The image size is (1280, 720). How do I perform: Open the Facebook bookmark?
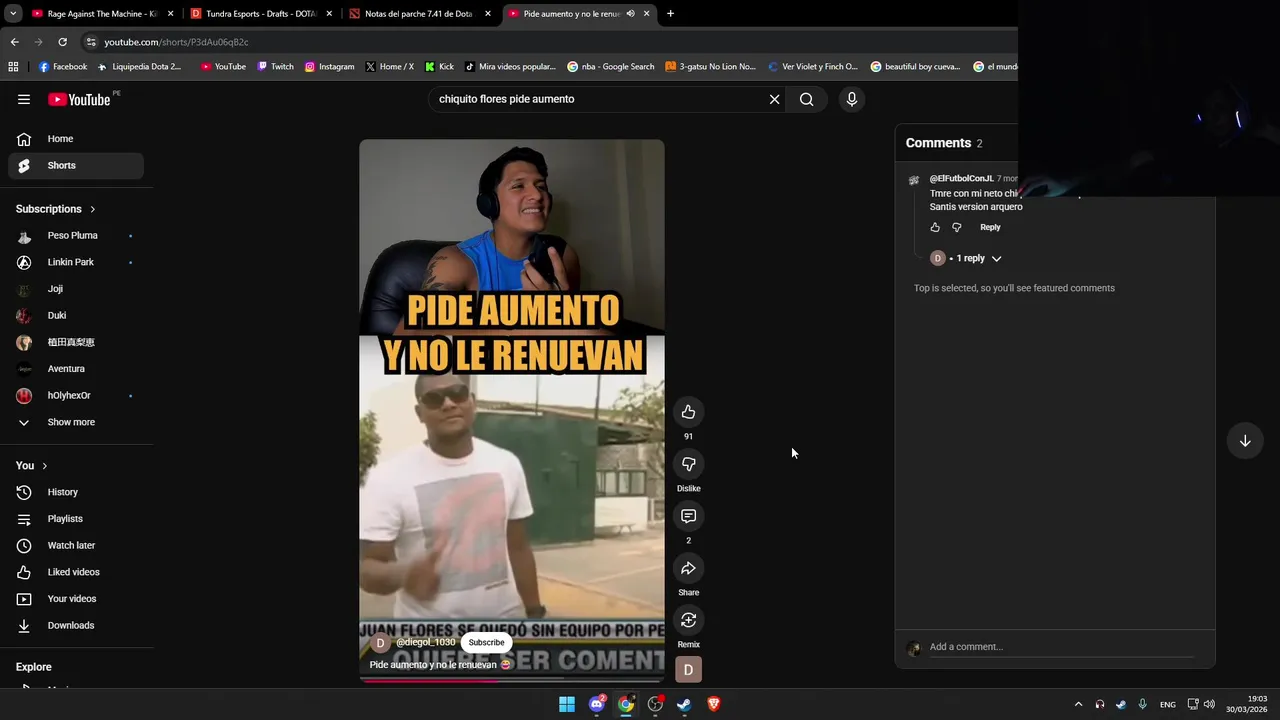pyautogui.click(x=63, y=67)
